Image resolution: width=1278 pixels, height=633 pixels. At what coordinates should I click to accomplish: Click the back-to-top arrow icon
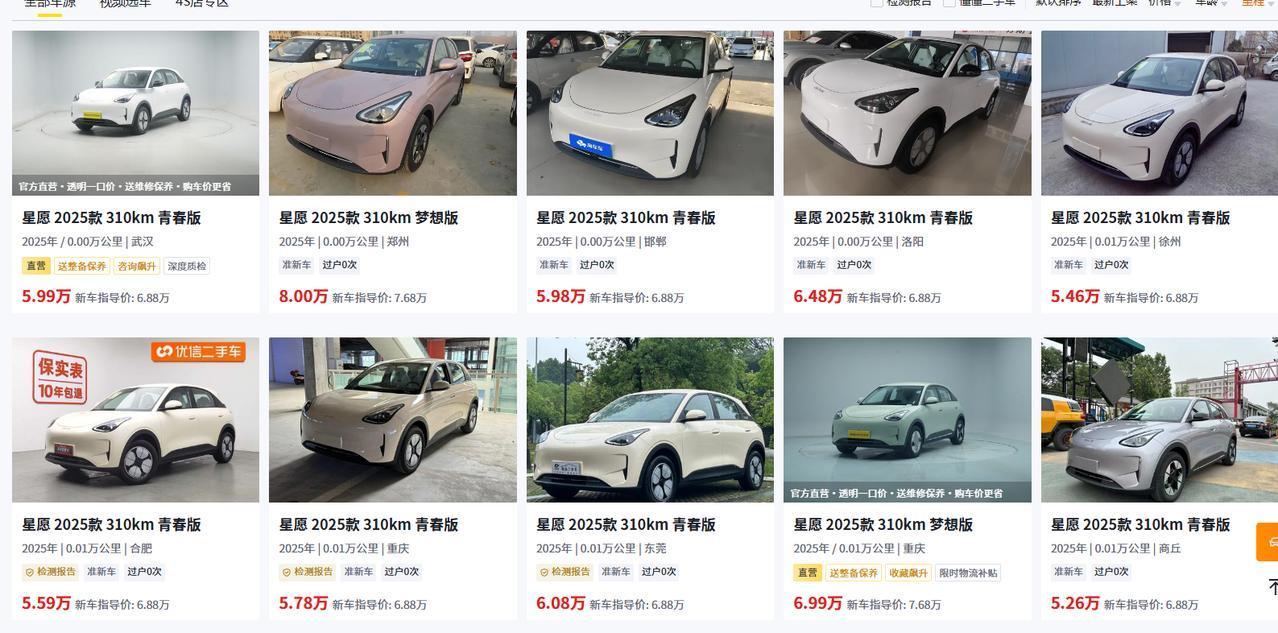click(1272, 586)
